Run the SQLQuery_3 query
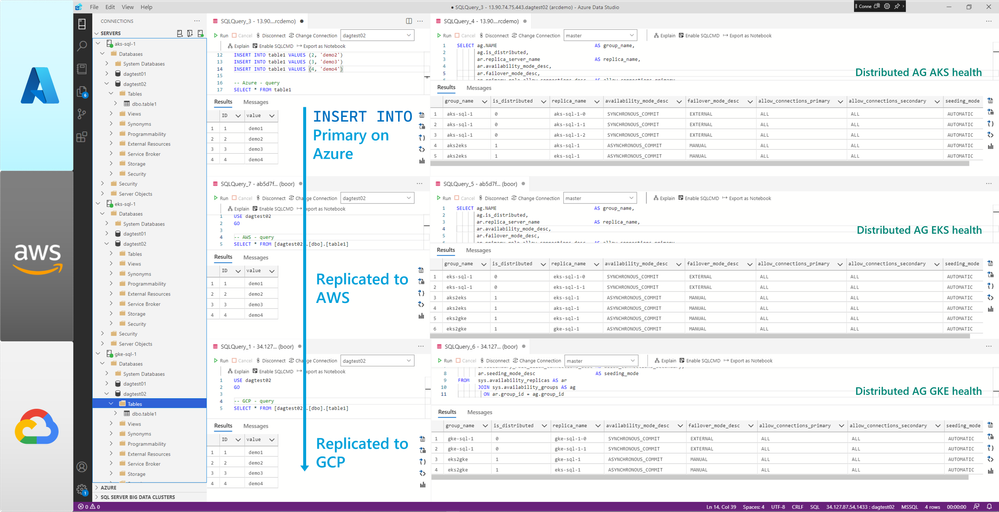 [221, 36]
